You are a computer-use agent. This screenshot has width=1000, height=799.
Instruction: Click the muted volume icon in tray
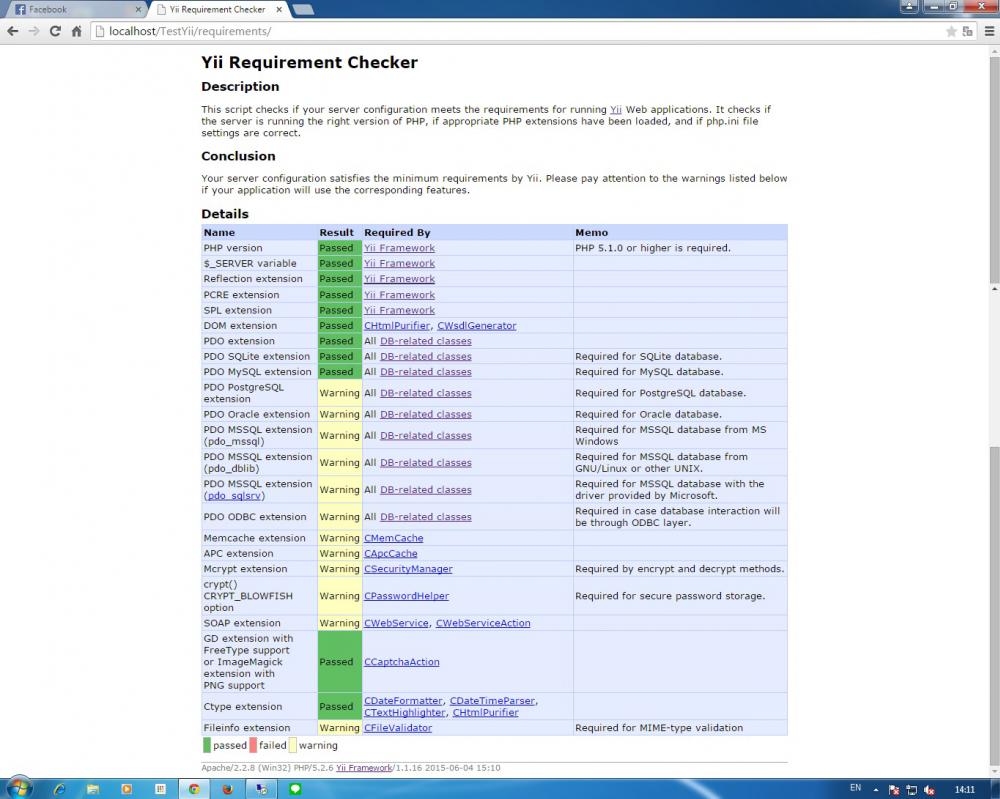pyautogui.click(x=929, y=790)
